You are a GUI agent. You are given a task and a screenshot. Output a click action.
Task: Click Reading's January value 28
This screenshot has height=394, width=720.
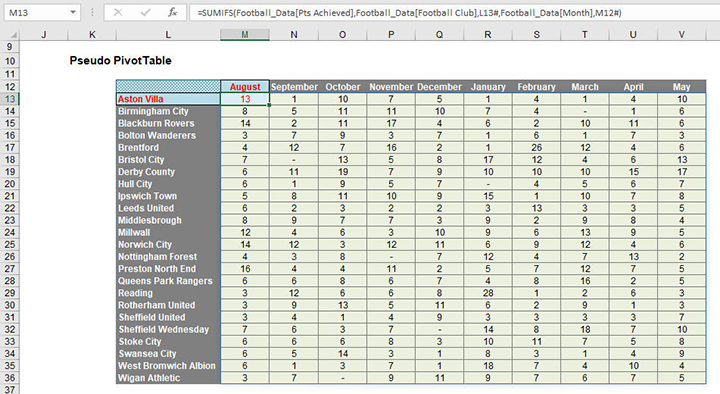(x=488, y=293)
